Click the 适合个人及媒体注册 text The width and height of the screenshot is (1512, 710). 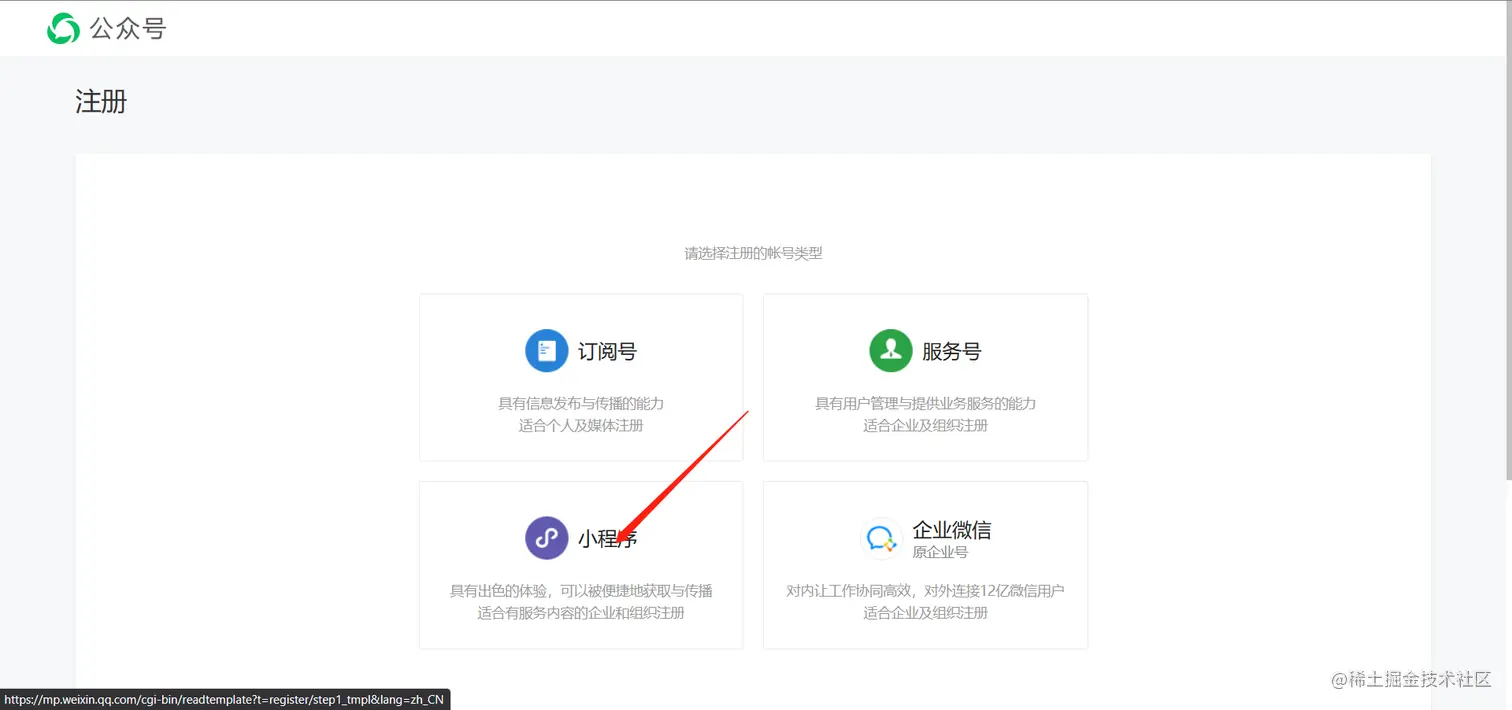pos(581,426)
